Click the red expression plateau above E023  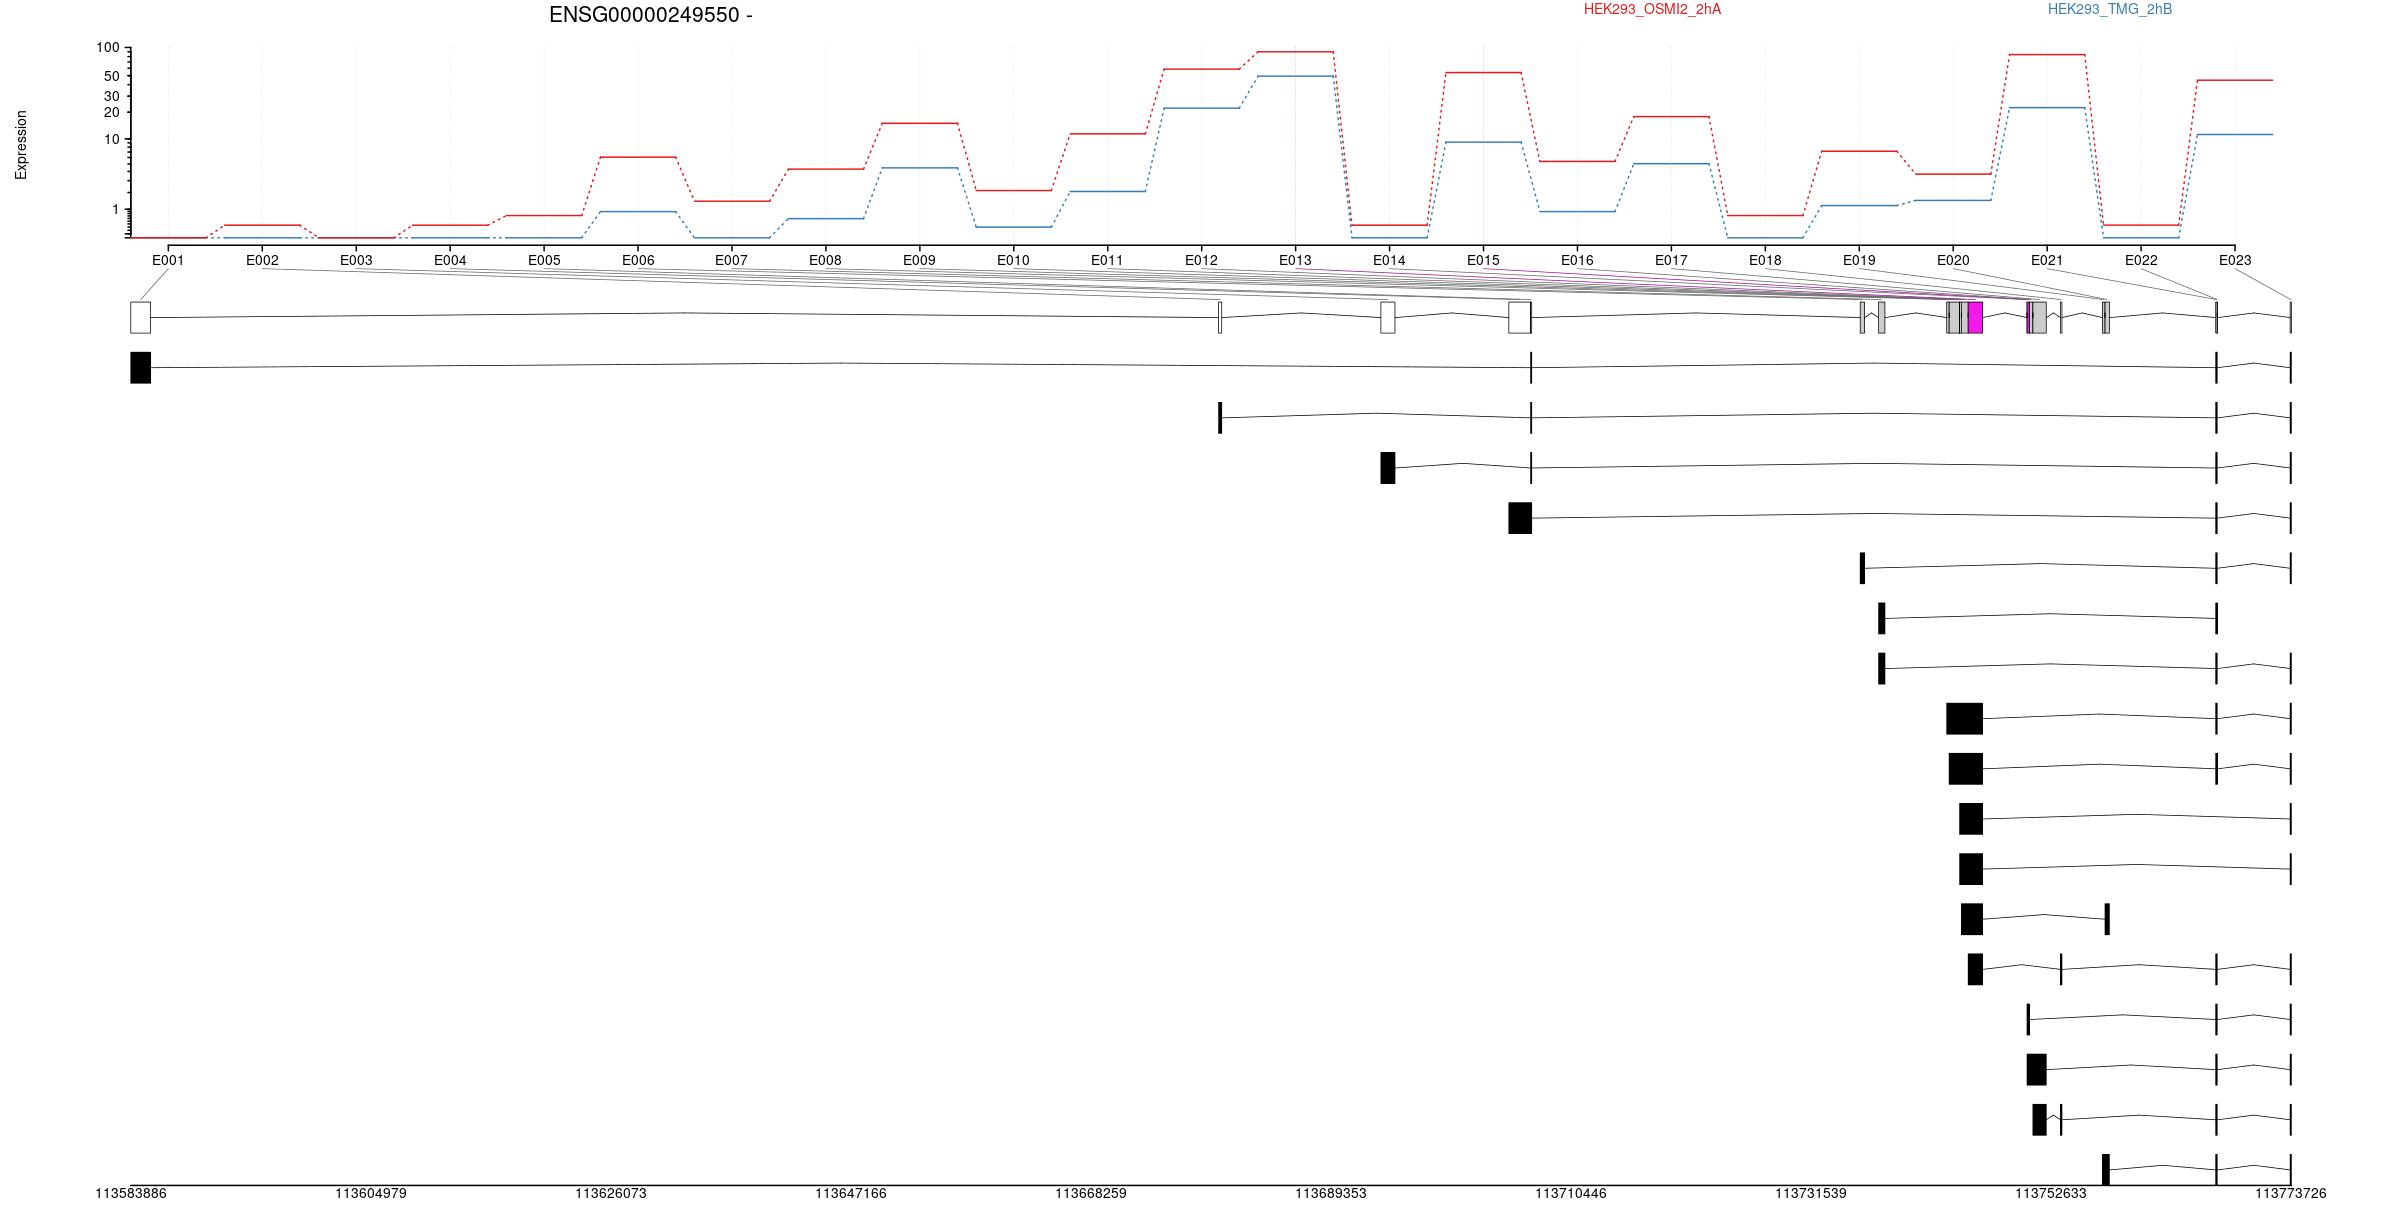[2235, 80]
